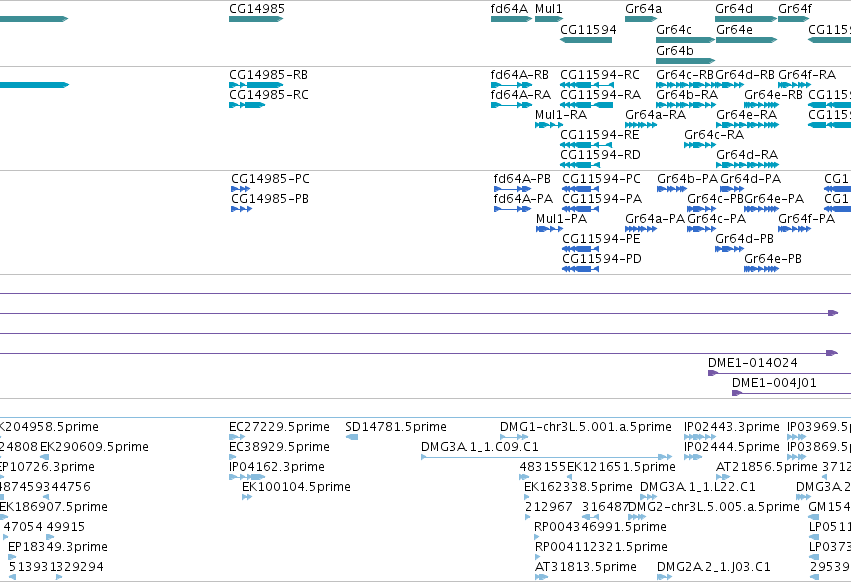Select protein CG14985-PC

tap(241, 189)
